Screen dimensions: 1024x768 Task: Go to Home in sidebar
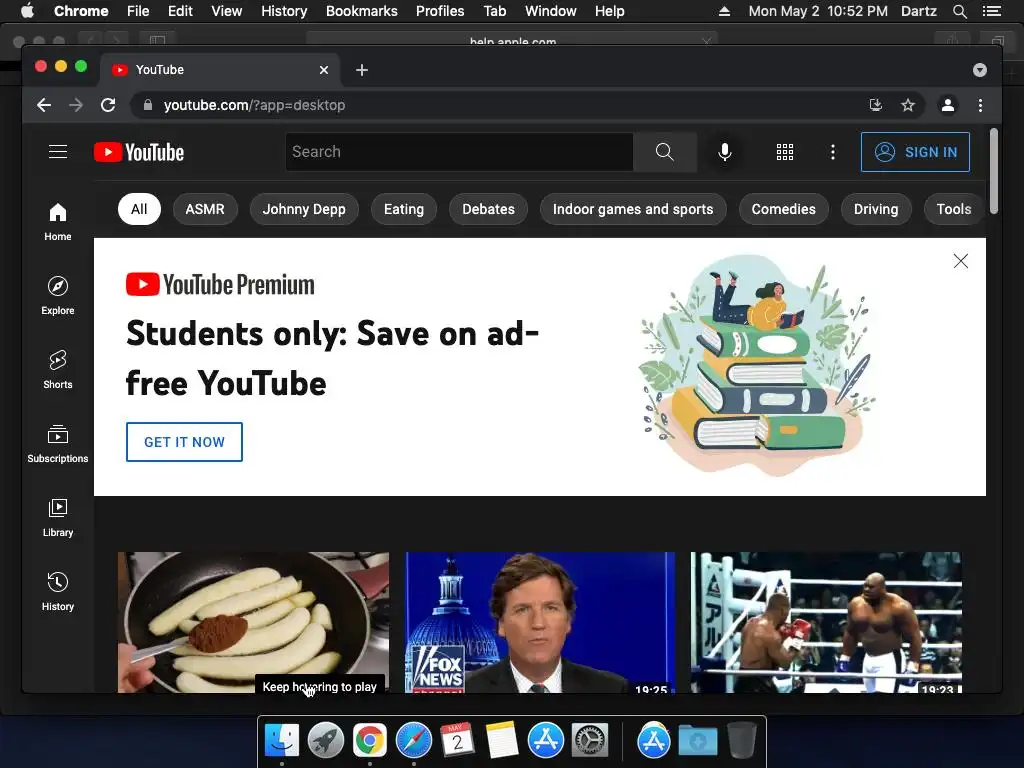(x=58, y=222)
